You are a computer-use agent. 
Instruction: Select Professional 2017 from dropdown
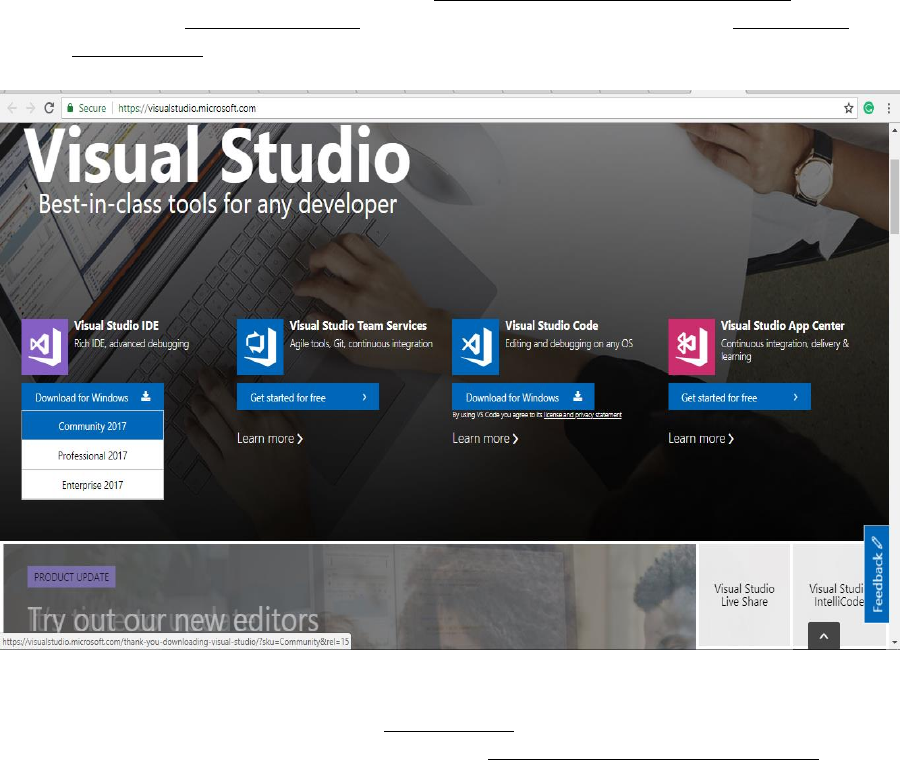[x=92, y=455]
